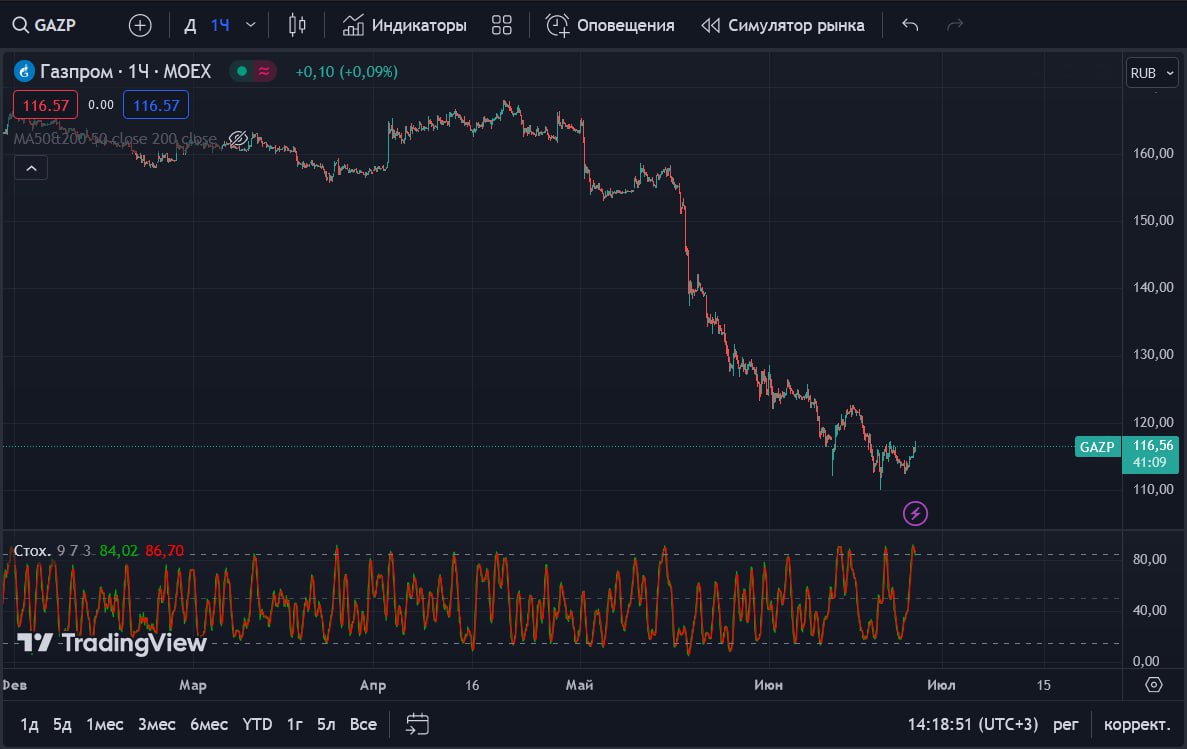Image resolution: width=1187 pixels, height=749 pixels.
Task: Click the 0.00 spread value
Action: (101, 105)
